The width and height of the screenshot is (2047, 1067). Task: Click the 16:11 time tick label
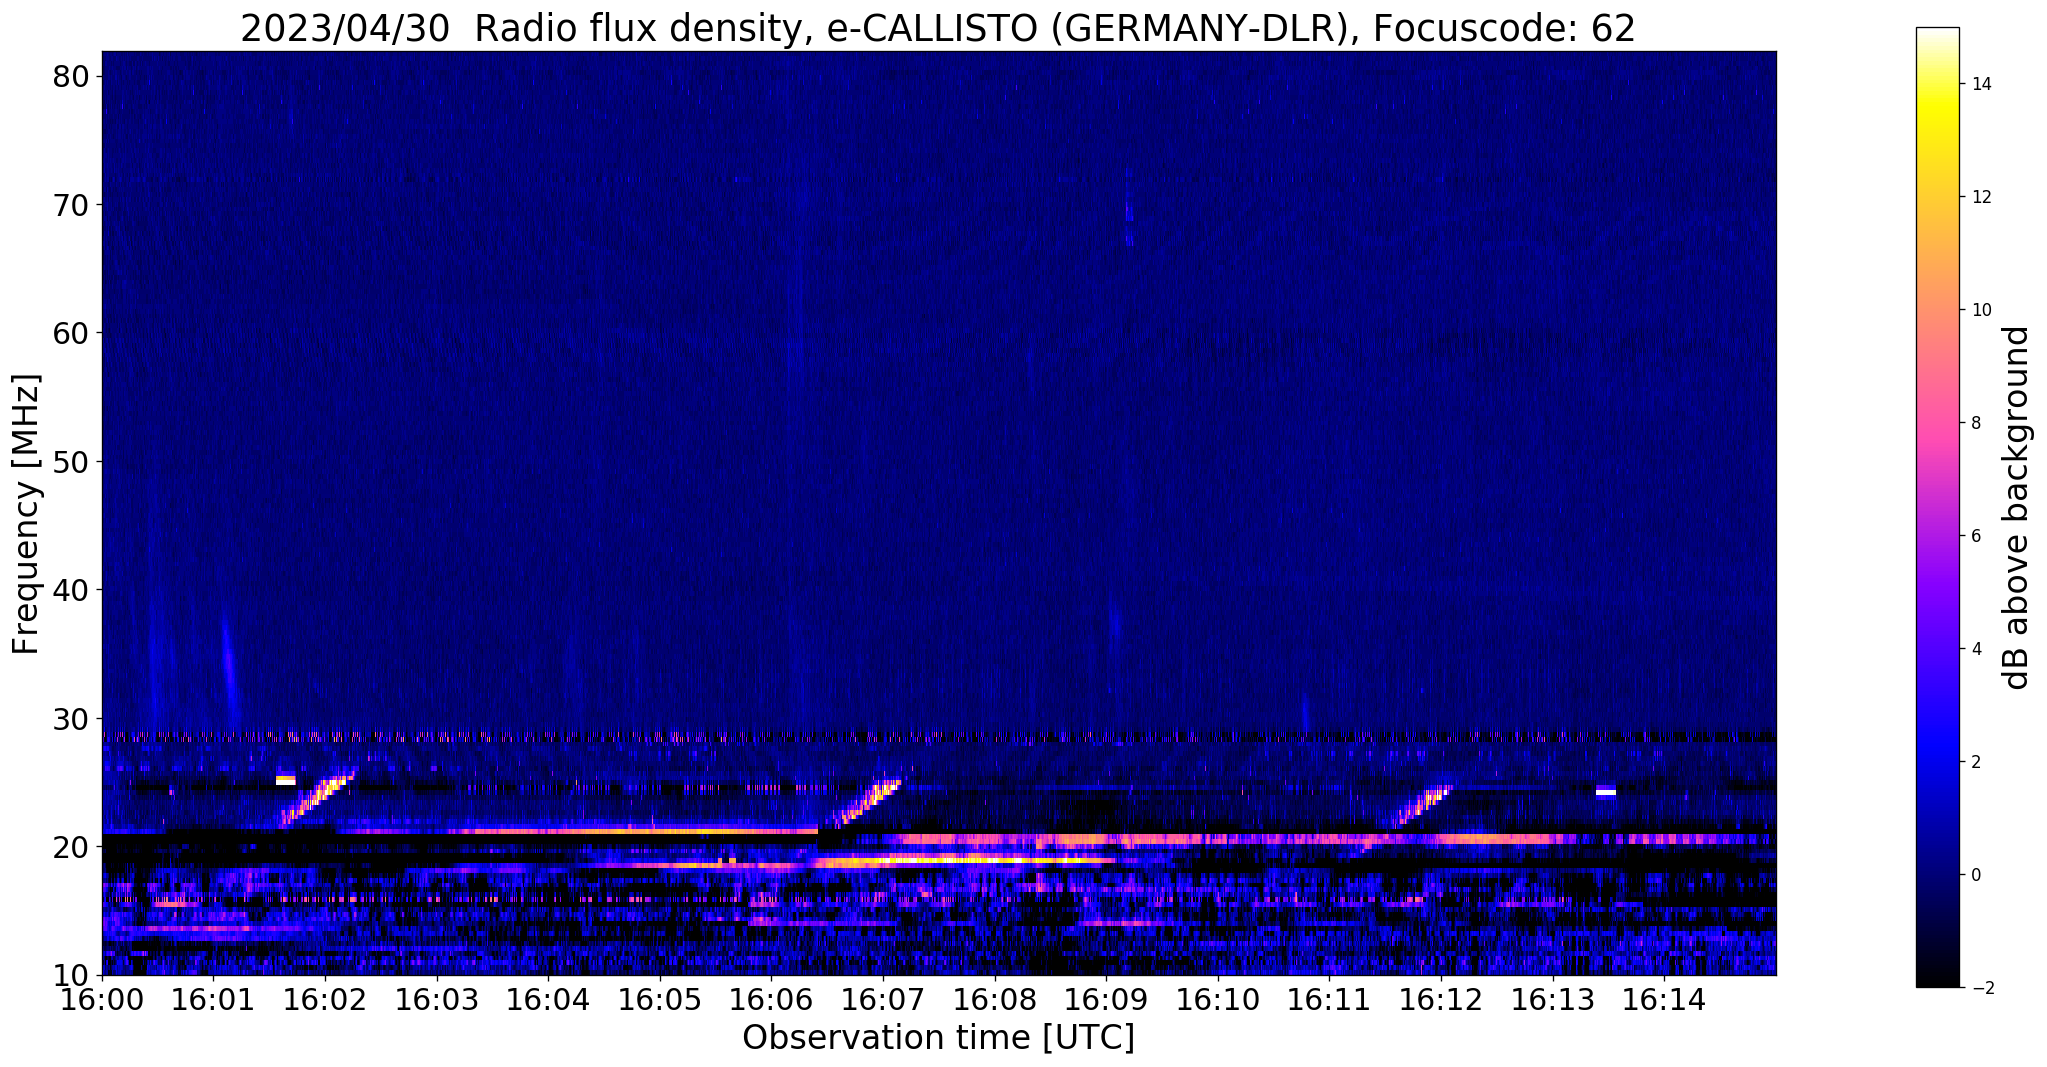tap(1330, 999)
